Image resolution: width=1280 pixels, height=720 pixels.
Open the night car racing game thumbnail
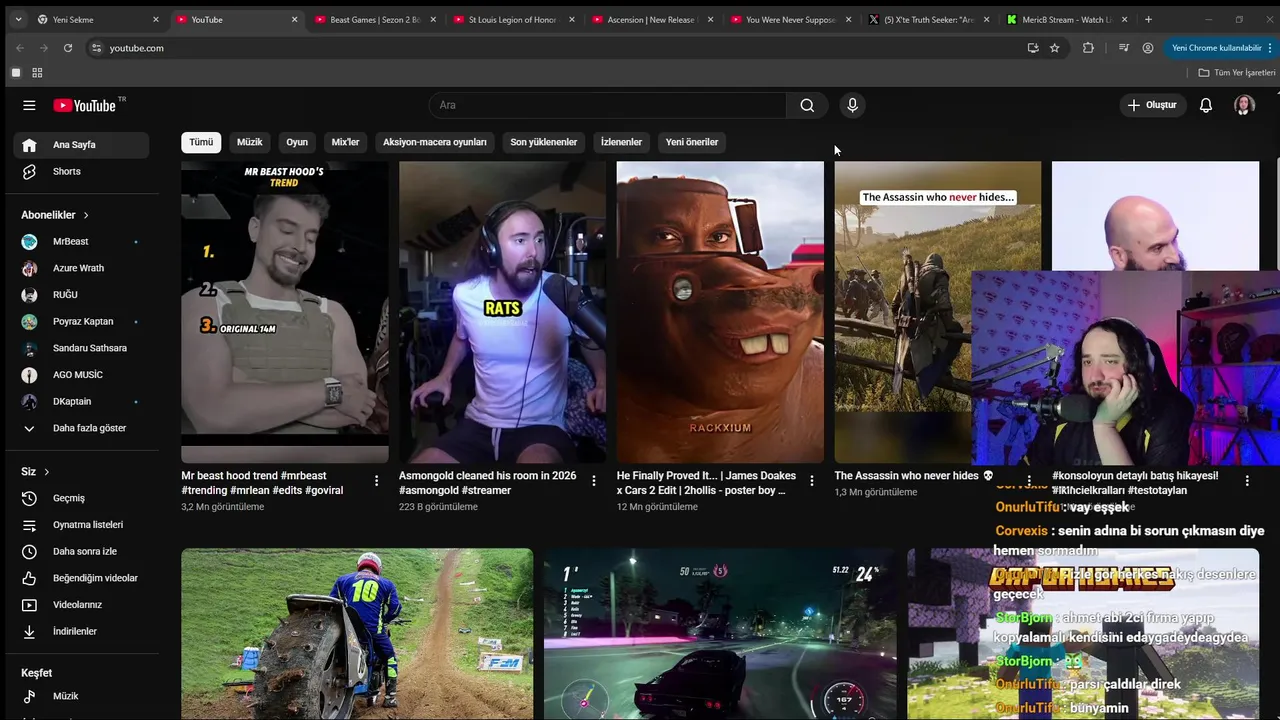tap(720, 634)
